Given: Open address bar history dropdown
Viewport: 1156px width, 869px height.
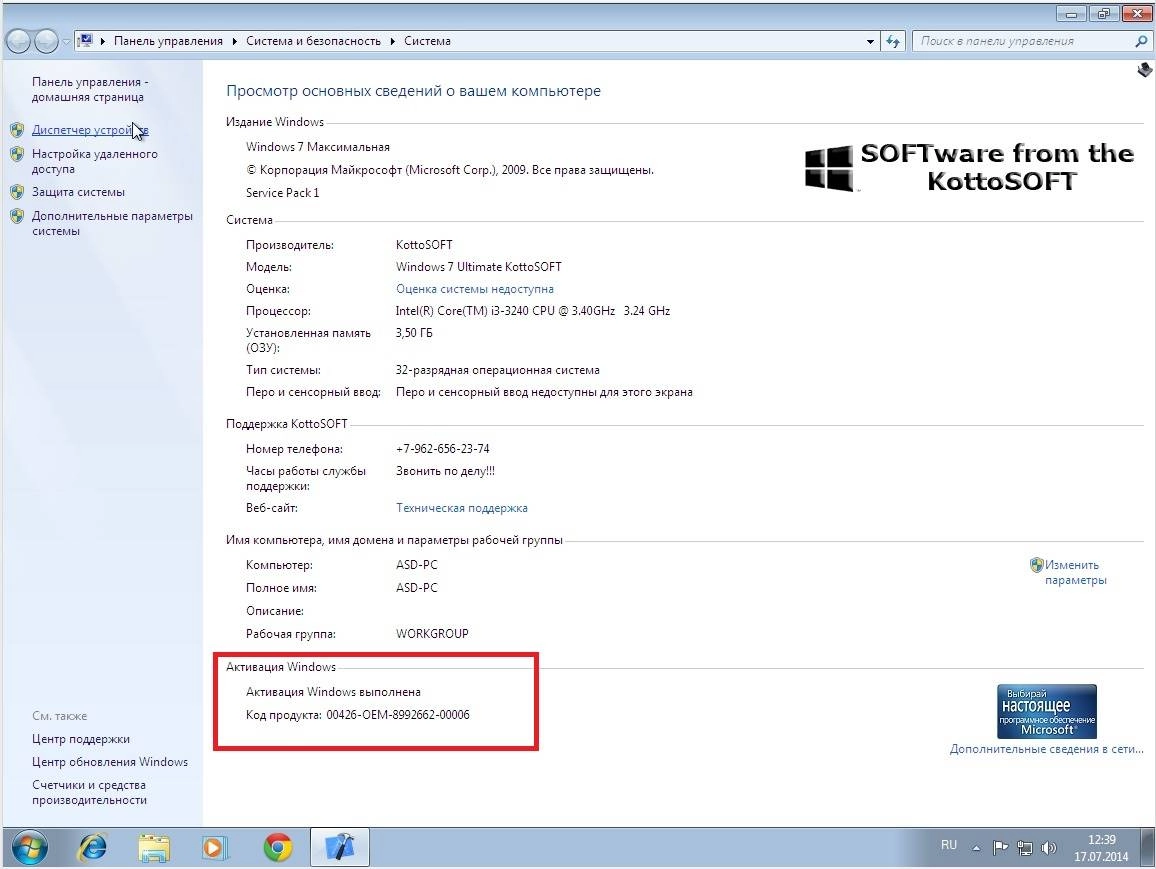Looking at the screenshot, I should [x=870, y=42].
